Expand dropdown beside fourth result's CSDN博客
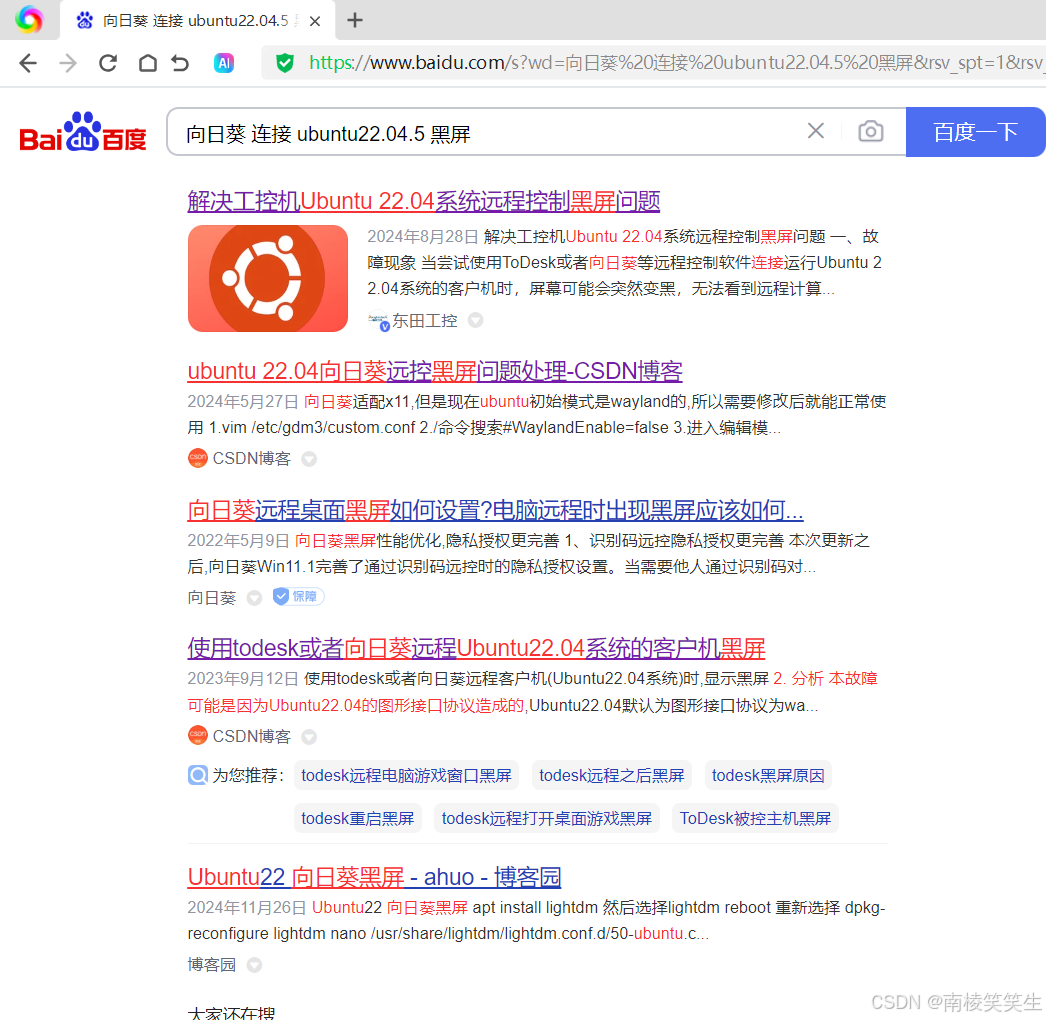 click(309, 736)
